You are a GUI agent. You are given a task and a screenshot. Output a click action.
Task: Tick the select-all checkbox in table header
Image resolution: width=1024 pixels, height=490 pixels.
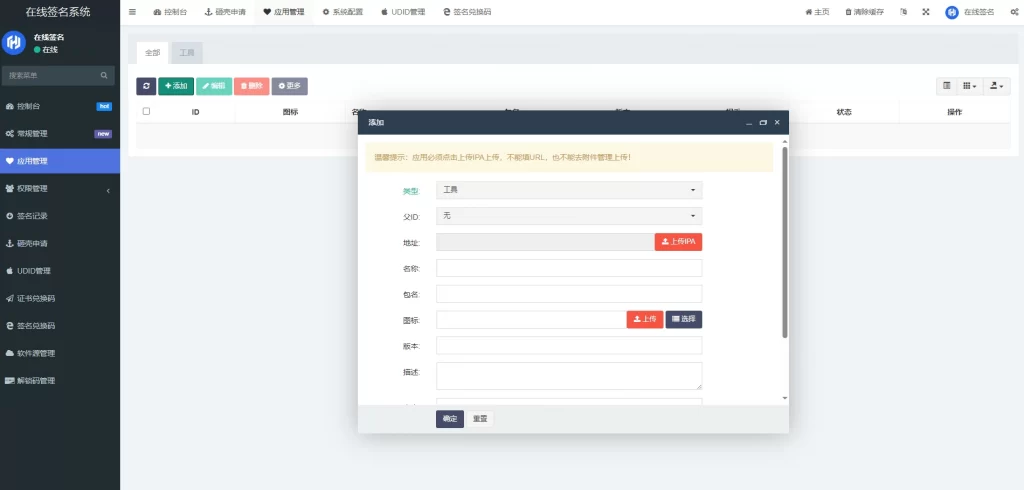[146, 112]
